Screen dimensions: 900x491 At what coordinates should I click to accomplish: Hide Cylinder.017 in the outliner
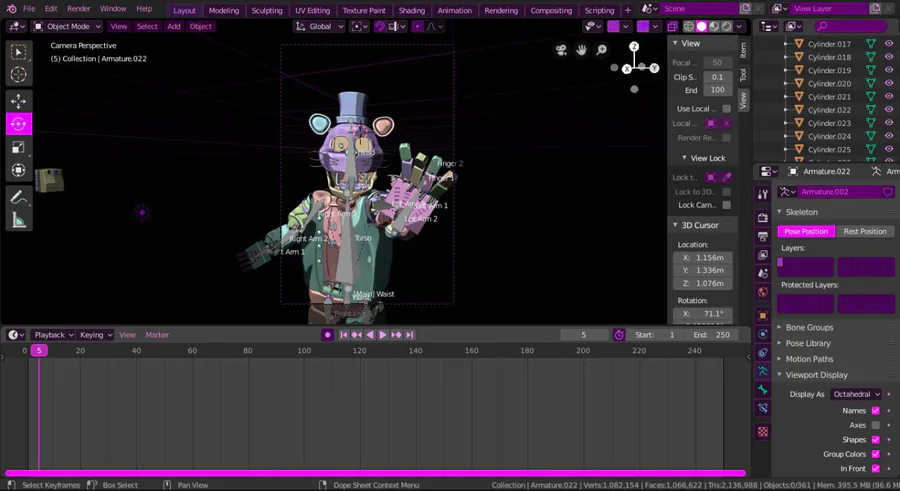pos(889,44)
